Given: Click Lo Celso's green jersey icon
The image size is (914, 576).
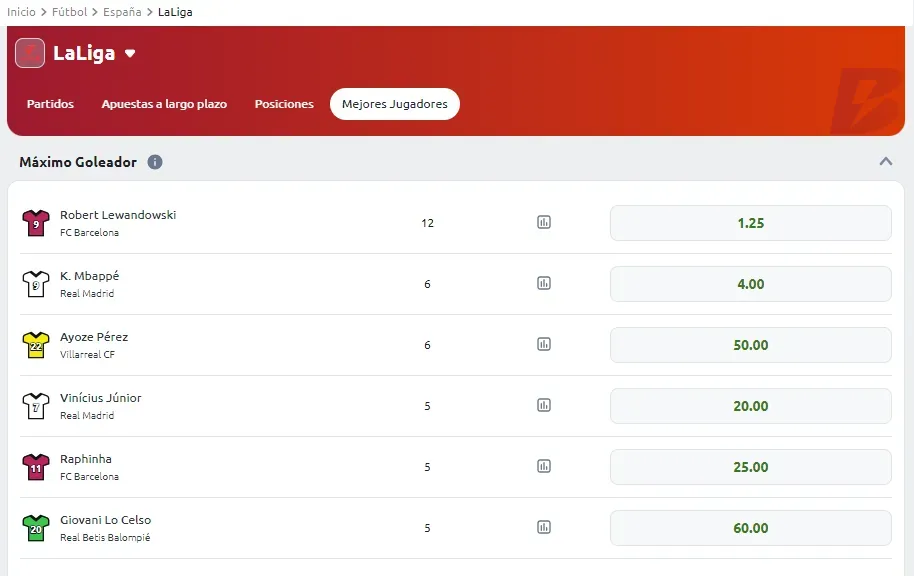Looking at the screenshot, I should [36, 528].
